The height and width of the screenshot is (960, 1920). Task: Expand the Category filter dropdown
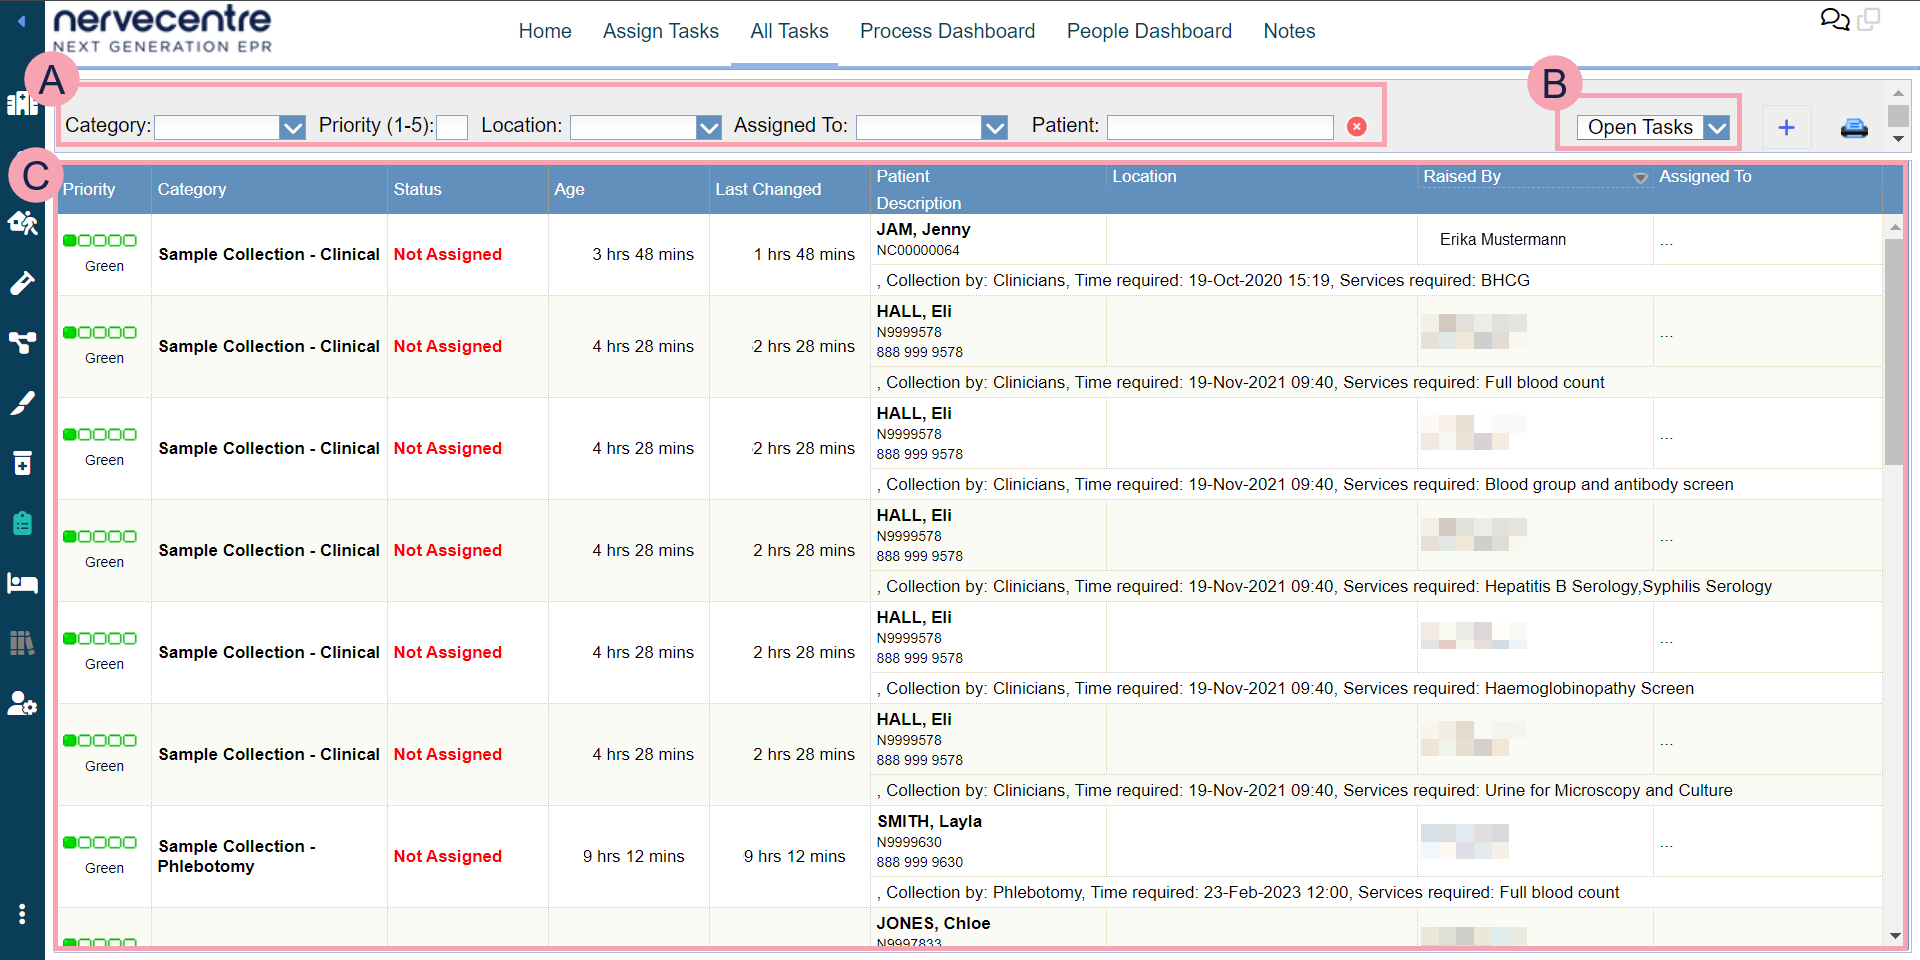292,127
